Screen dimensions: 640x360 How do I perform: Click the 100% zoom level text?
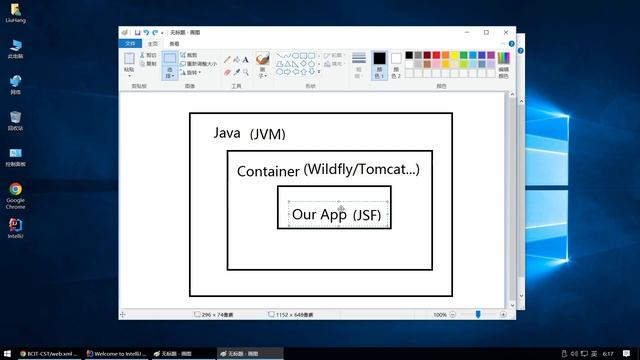pyautogui.click(x=440, y=315)
